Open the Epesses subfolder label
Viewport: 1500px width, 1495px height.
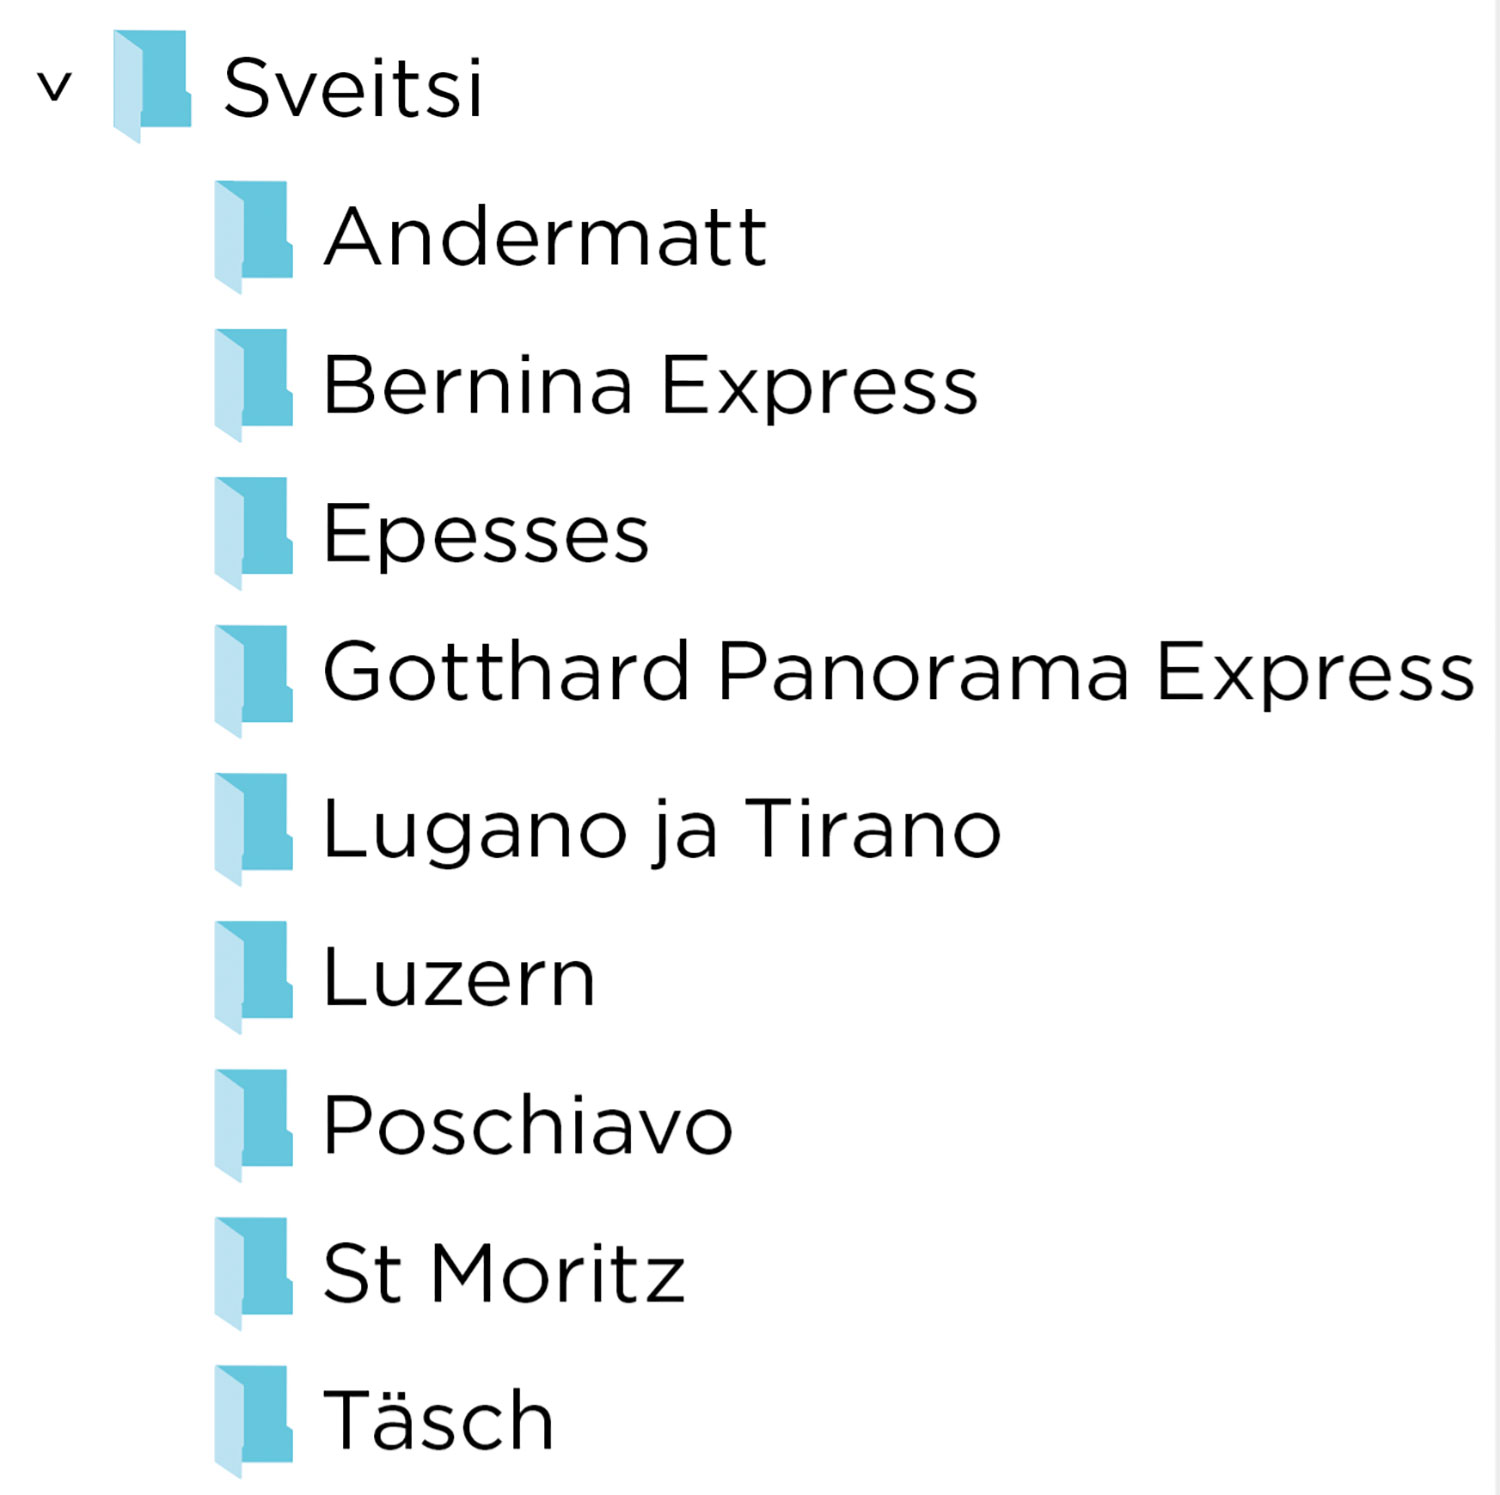point(486,534)
